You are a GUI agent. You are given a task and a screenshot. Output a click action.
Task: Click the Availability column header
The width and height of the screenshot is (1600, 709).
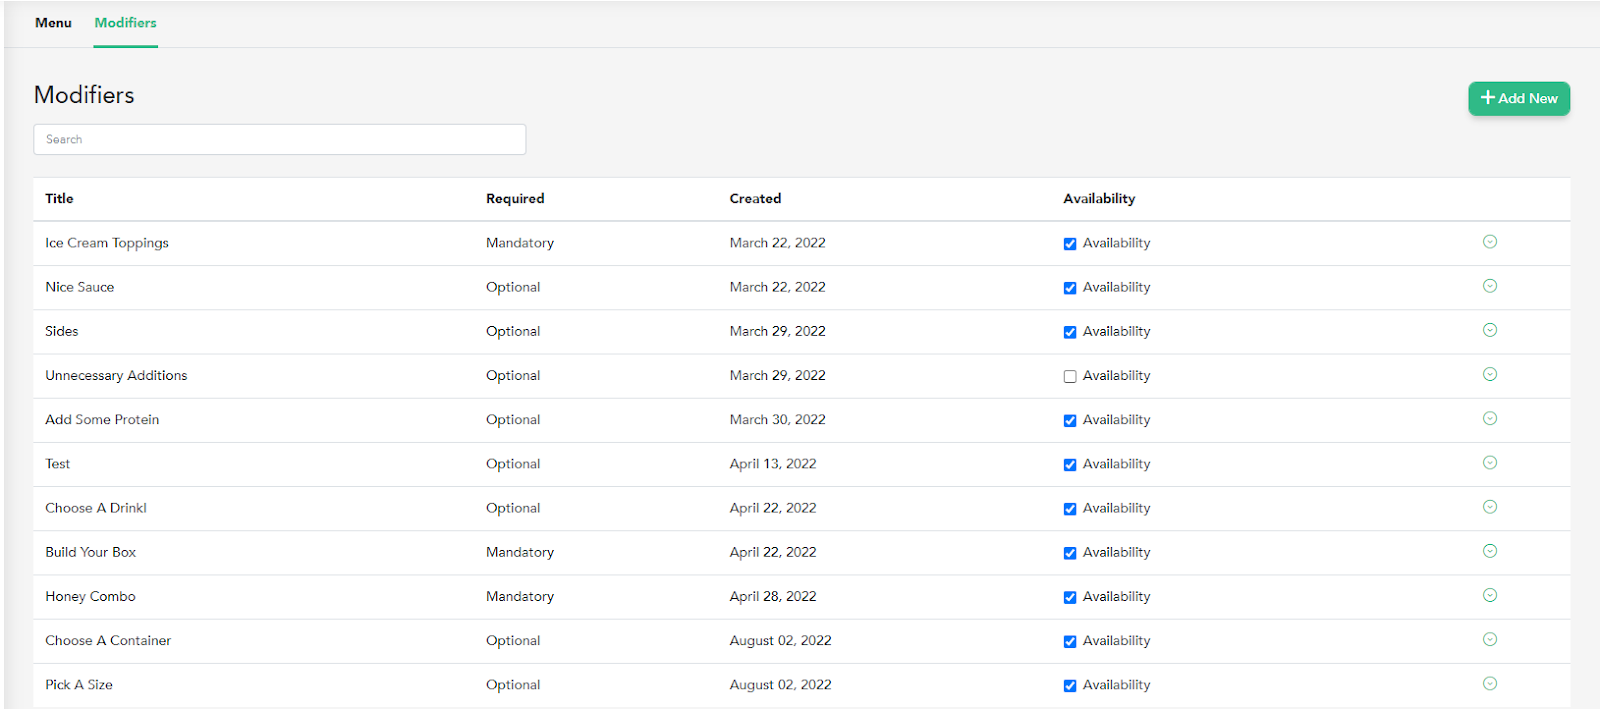(x=1099, y=199)
